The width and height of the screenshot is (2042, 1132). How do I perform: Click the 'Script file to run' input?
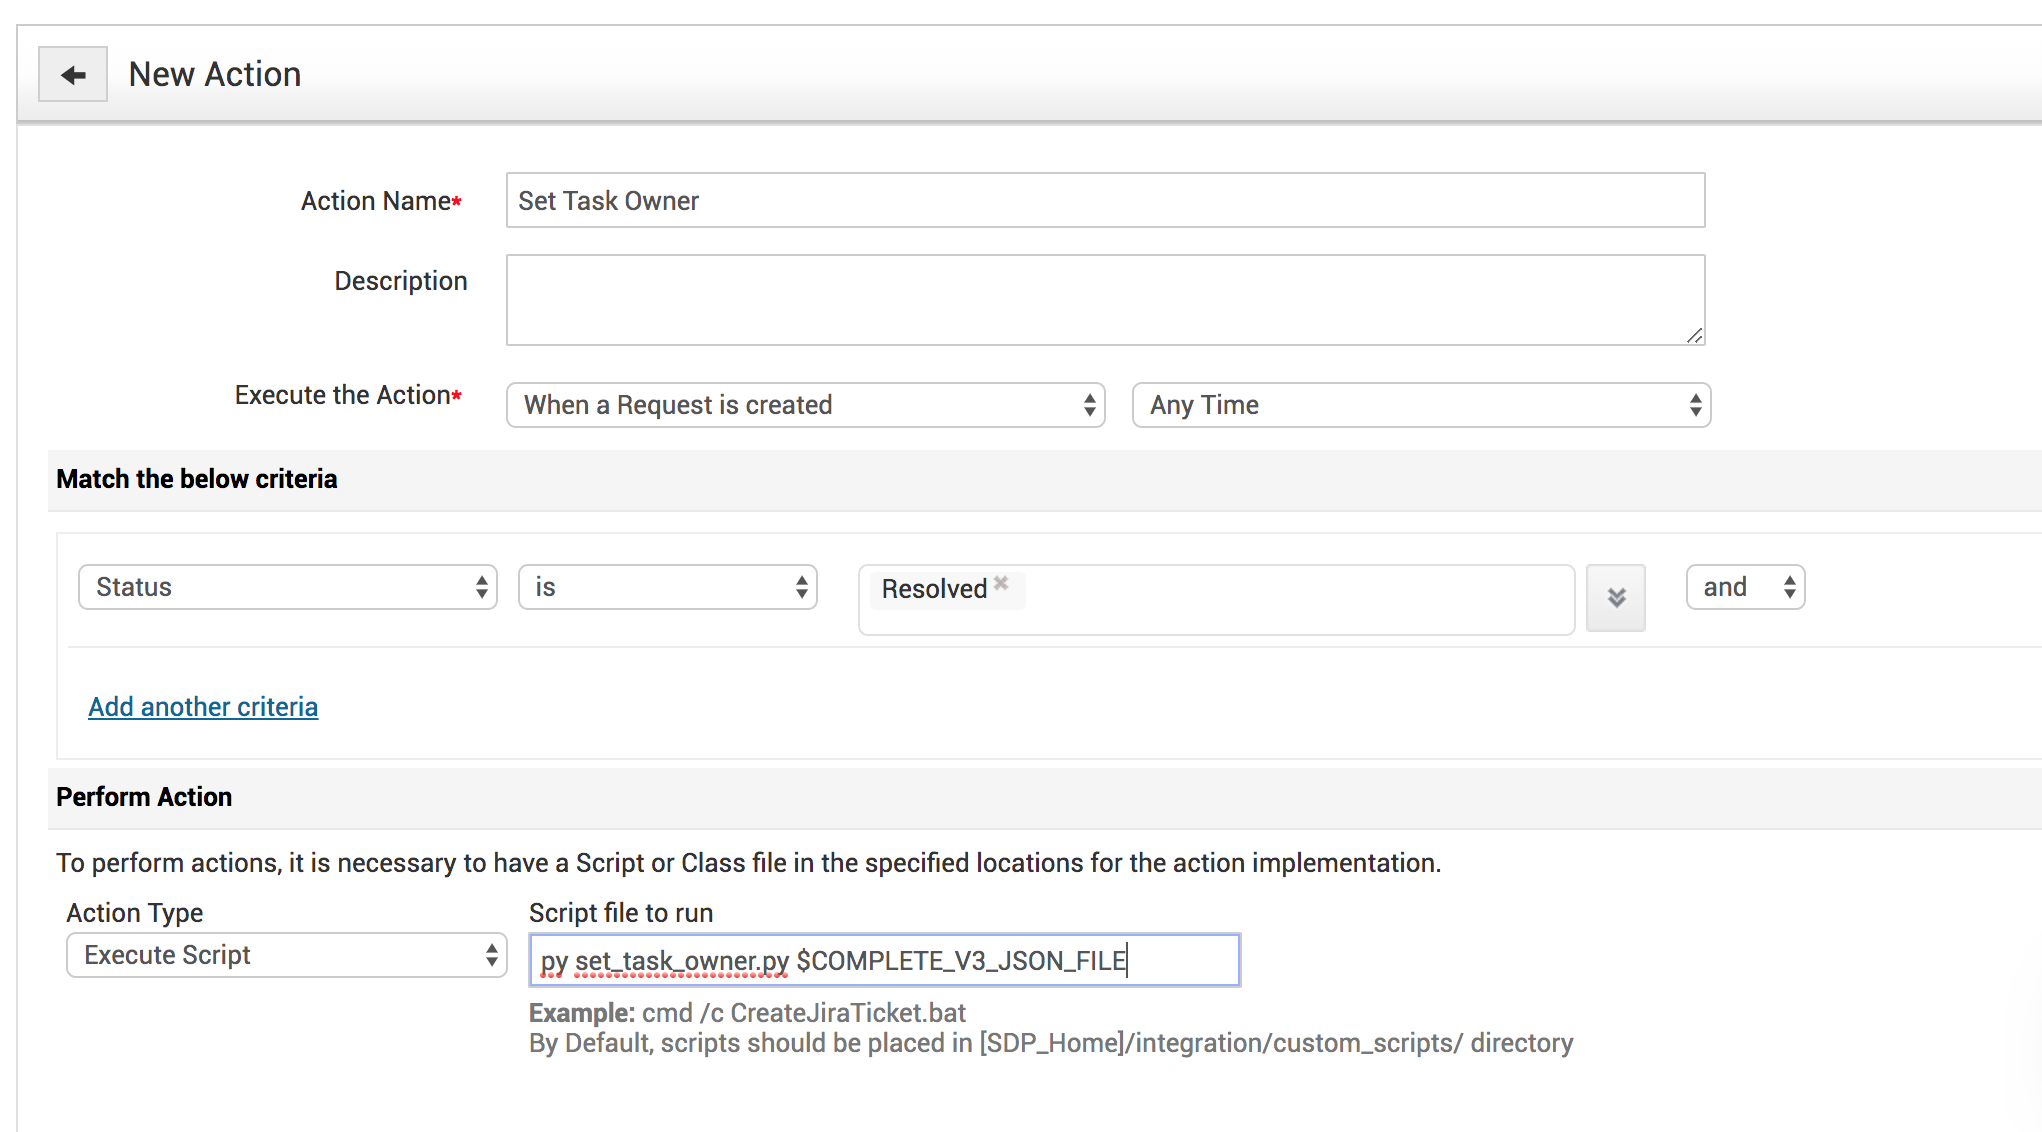(x=884, y=960)
